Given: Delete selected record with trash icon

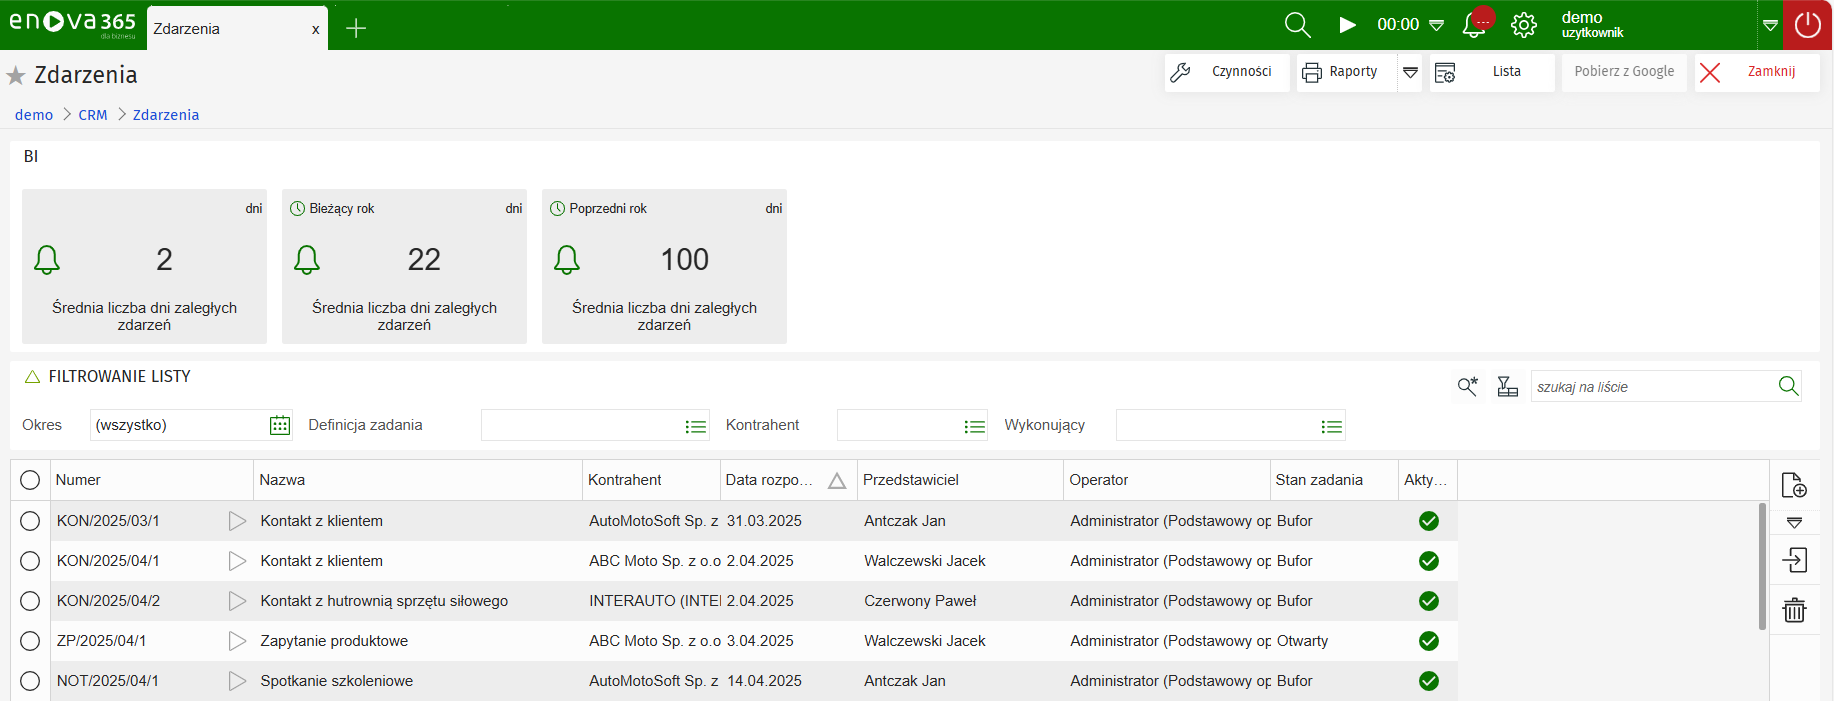Looking at the screenshot, I should (x=1794, y=610).
